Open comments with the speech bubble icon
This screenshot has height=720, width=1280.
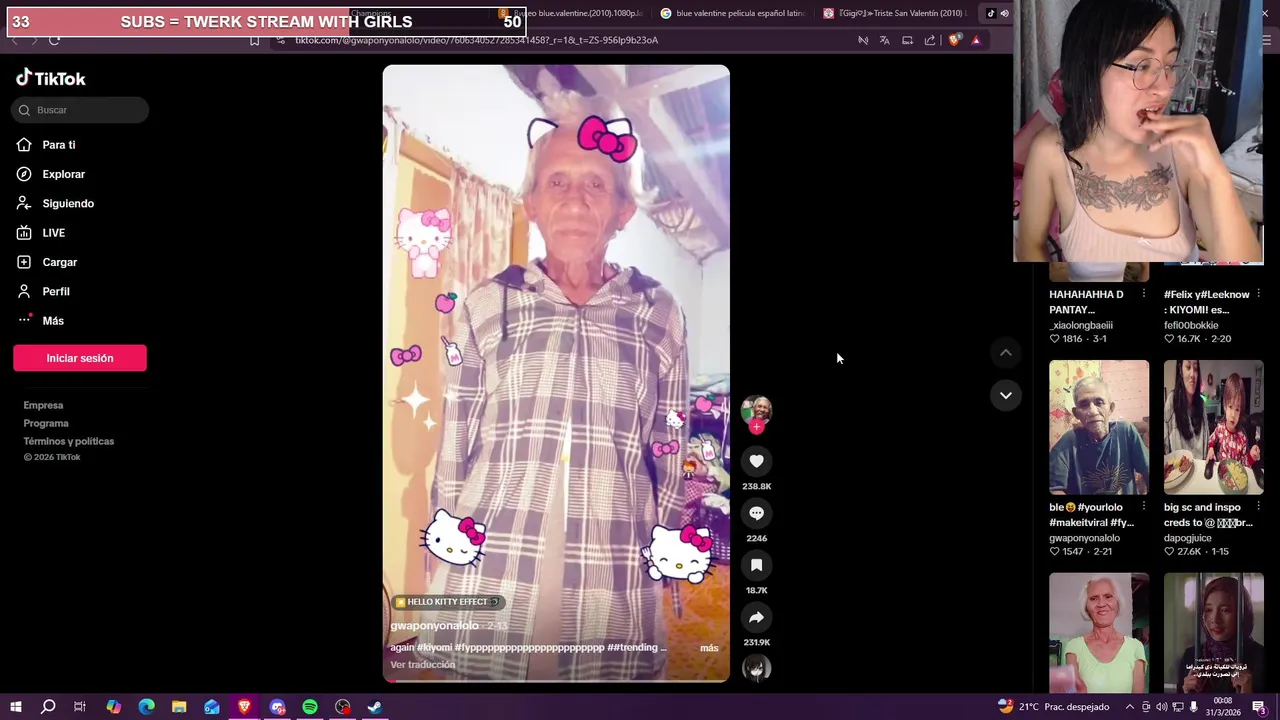coord(756,513)
